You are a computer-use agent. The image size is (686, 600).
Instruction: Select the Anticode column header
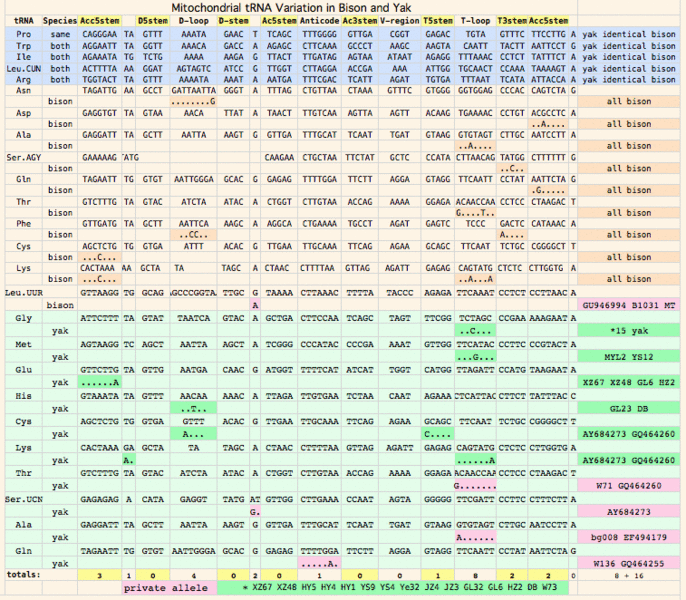(319, 20)
